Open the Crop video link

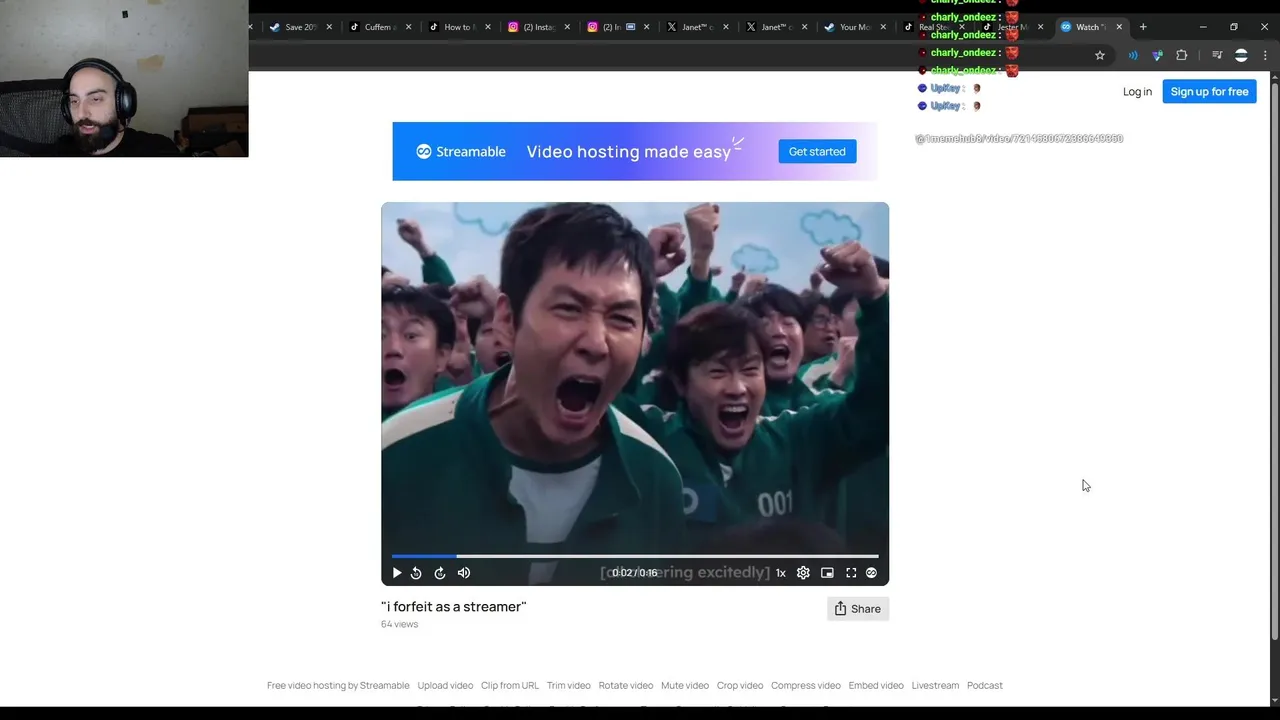pyautogui.click(x=740, y=686)
